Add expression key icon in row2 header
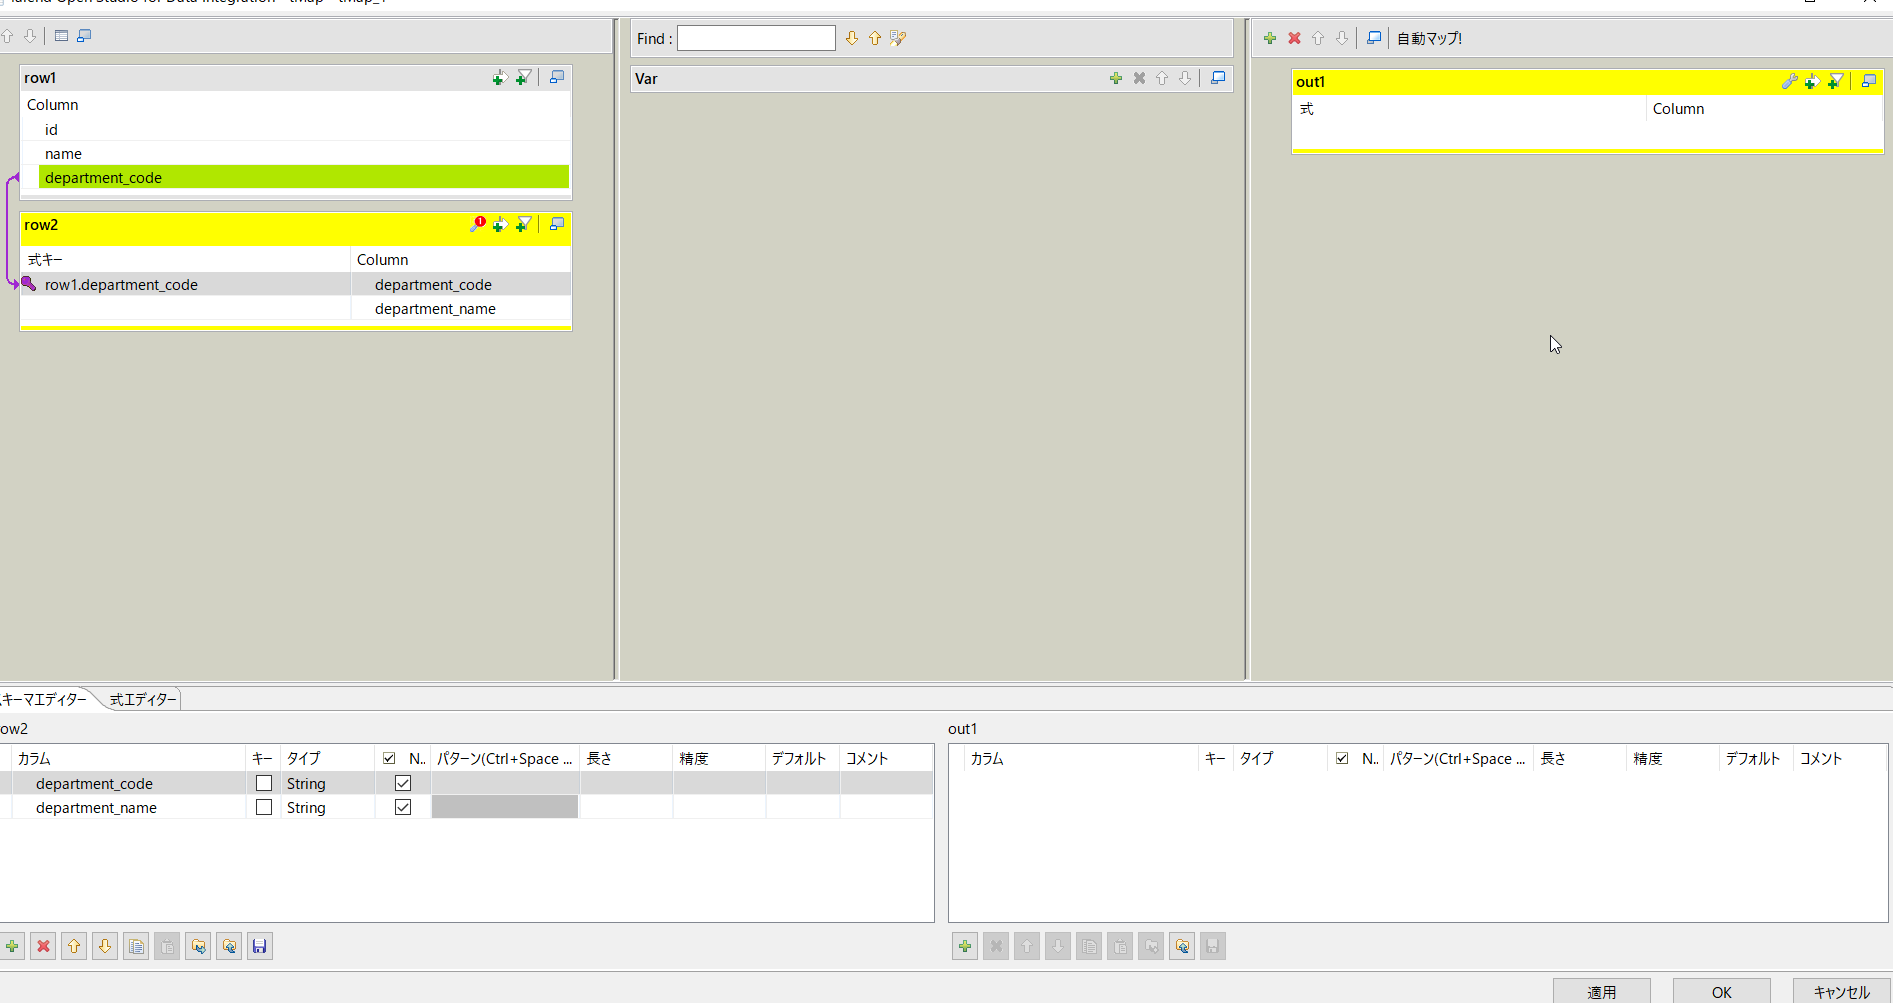 pyautogui.click(x=499, y=225)
